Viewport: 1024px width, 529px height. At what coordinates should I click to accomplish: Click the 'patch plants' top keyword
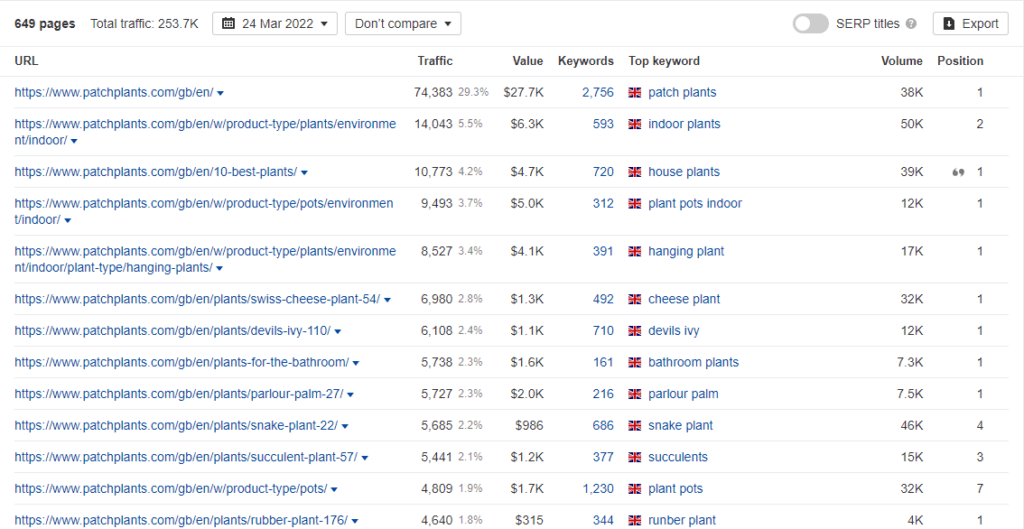point(682,93)
